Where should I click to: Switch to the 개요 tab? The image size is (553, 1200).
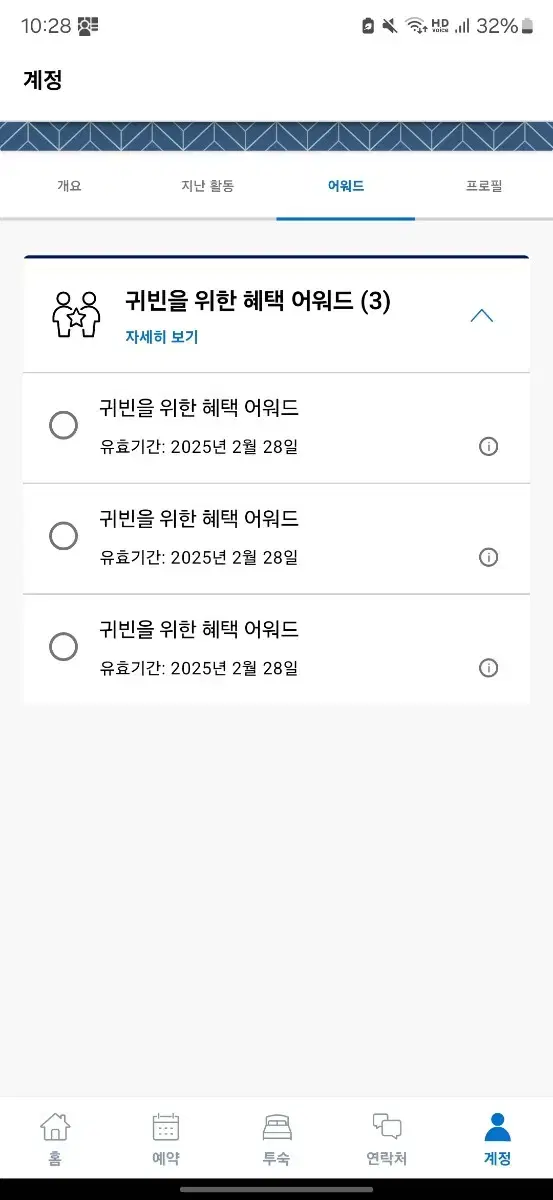point(69,186)
